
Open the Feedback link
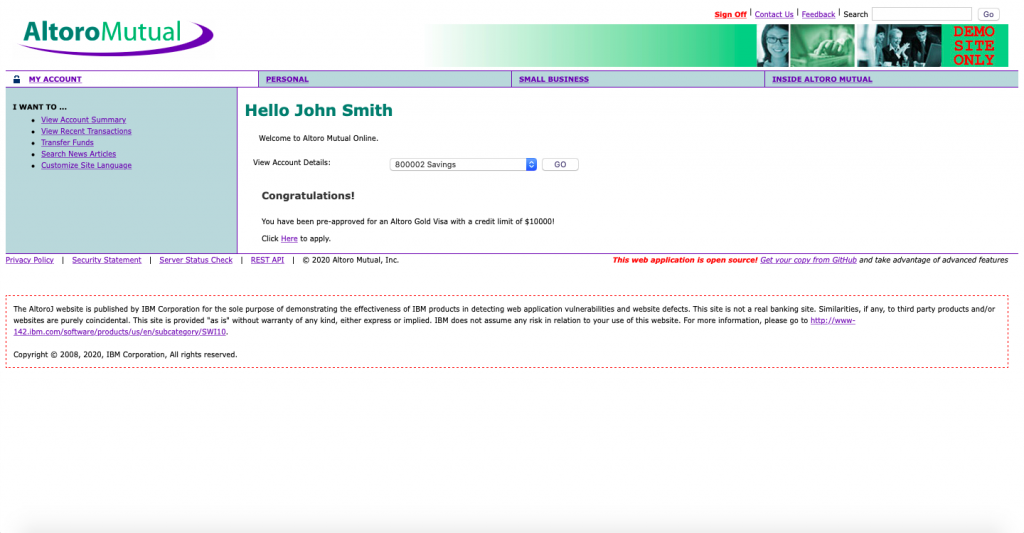tap(818, 14)
